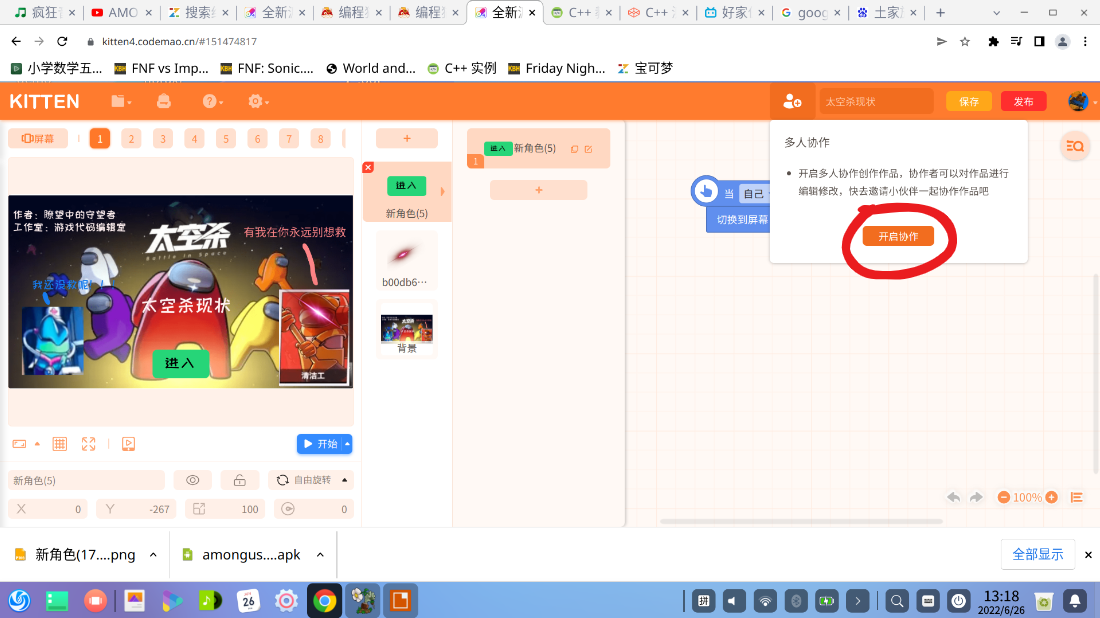Expand the stage size arrow
This screenshot has height=618, width=1100.
pos(37,444)
